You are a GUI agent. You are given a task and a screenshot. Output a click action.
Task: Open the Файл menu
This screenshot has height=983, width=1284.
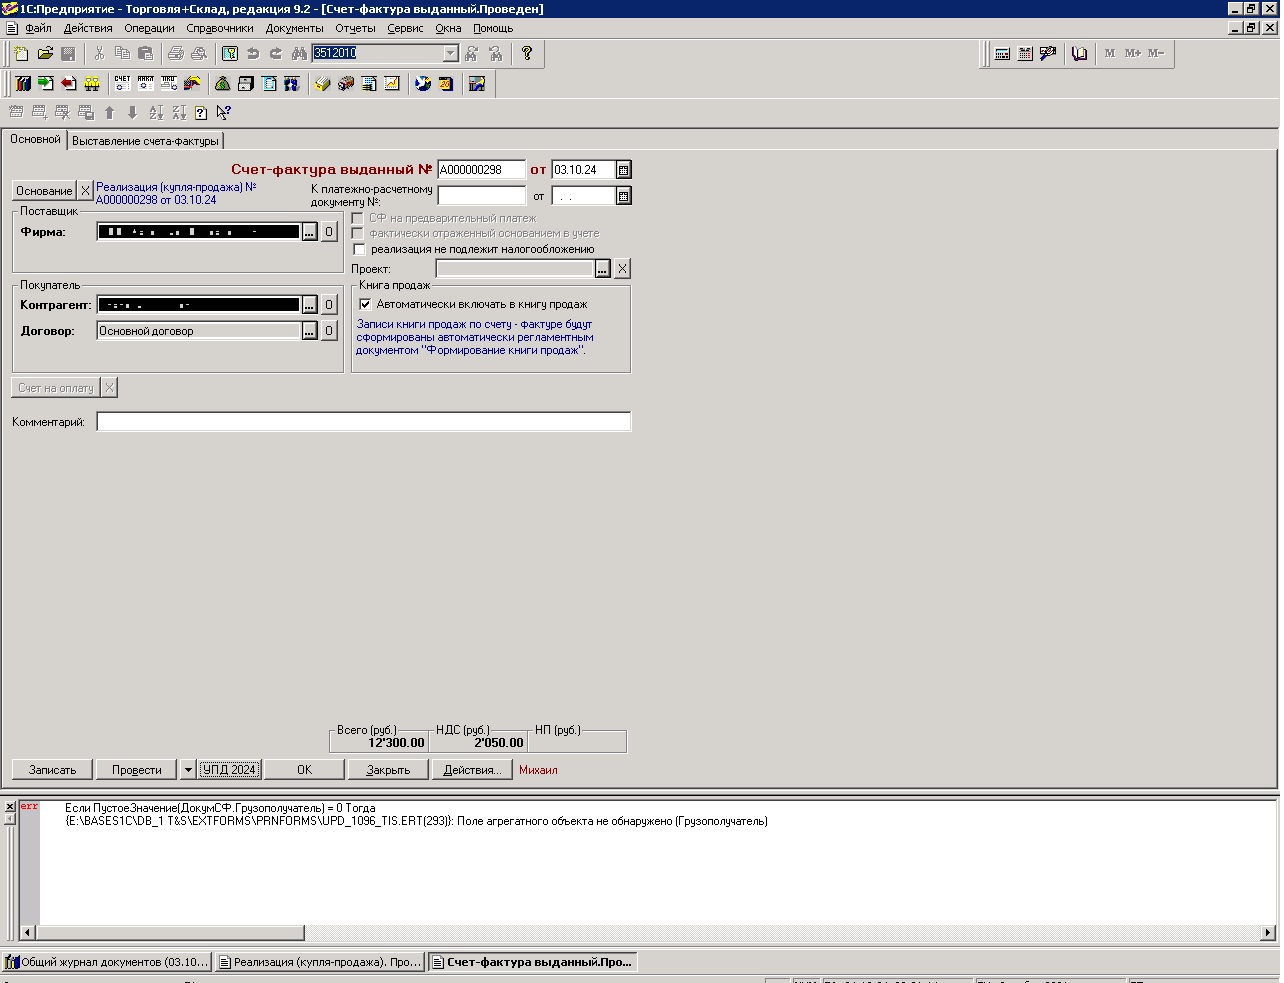[38, 28]
